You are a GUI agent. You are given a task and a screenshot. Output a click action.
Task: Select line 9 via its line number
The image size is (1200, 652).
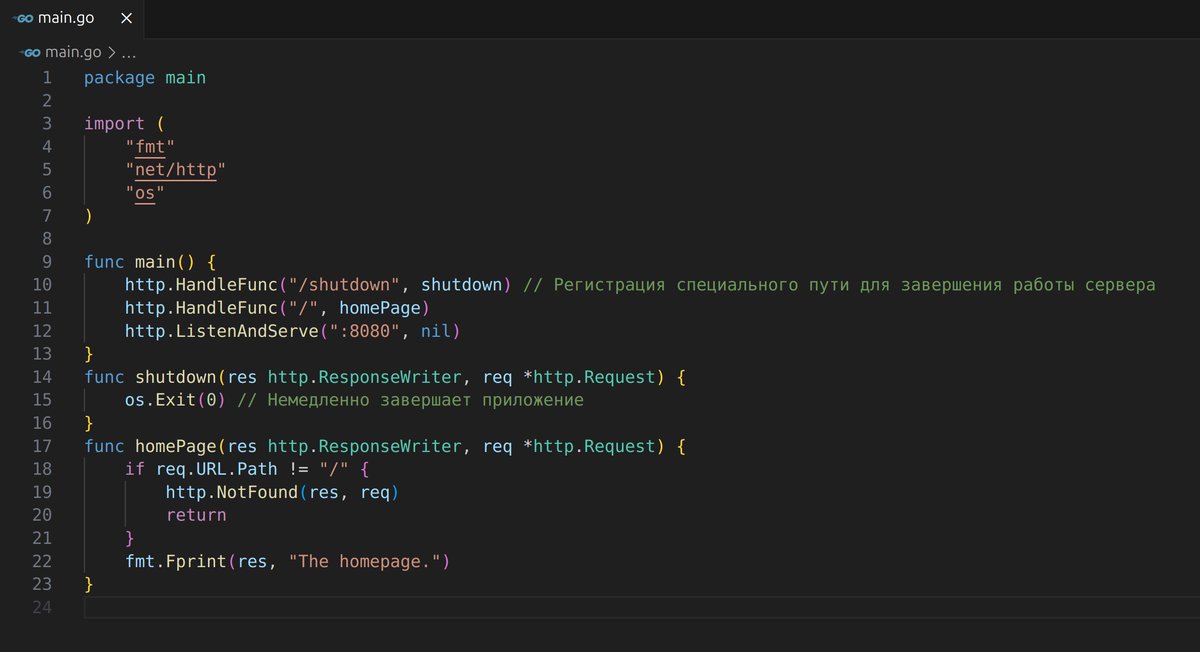[46, 262]
